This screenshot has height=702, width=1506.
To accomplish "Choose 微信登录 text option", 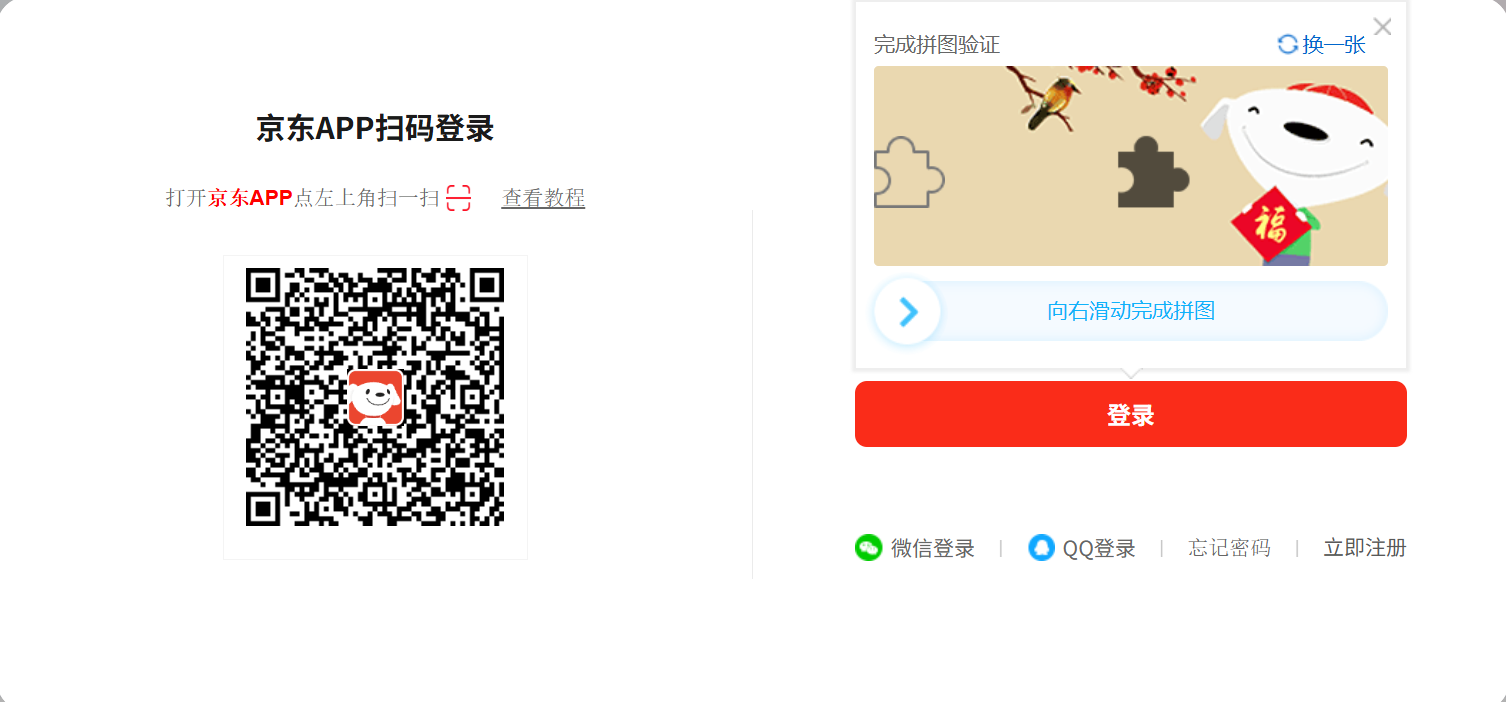I will coord(933,548).
